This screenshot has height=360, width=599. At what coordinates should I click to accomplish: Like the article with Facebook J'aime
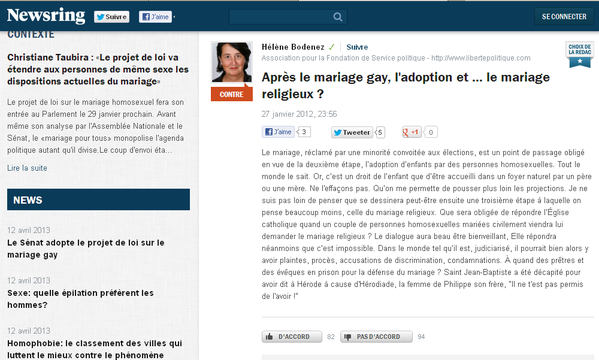[278, 132]
